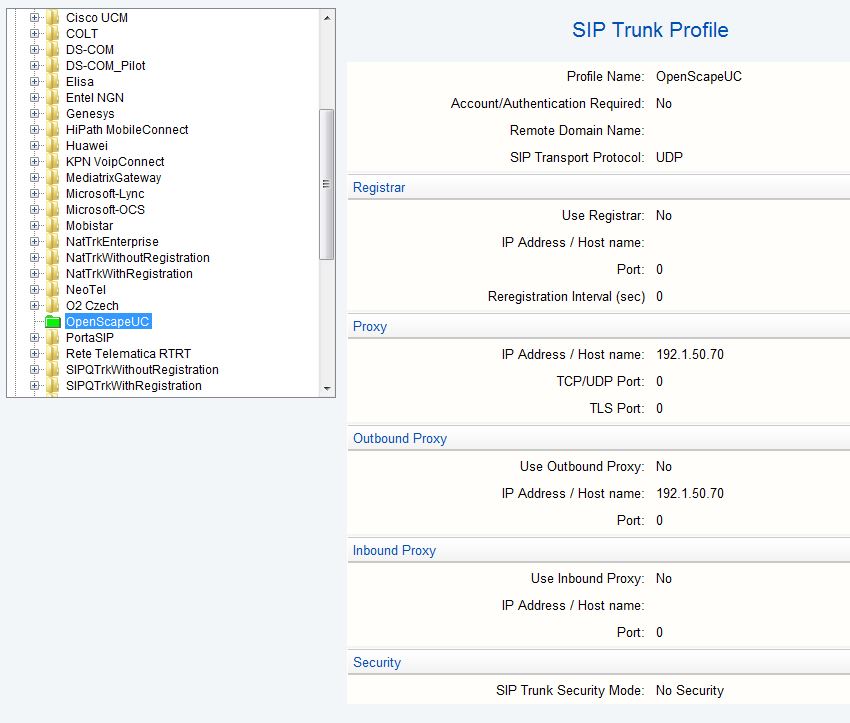Click the HiPath MobileConnect folder icon

point(53,130)
